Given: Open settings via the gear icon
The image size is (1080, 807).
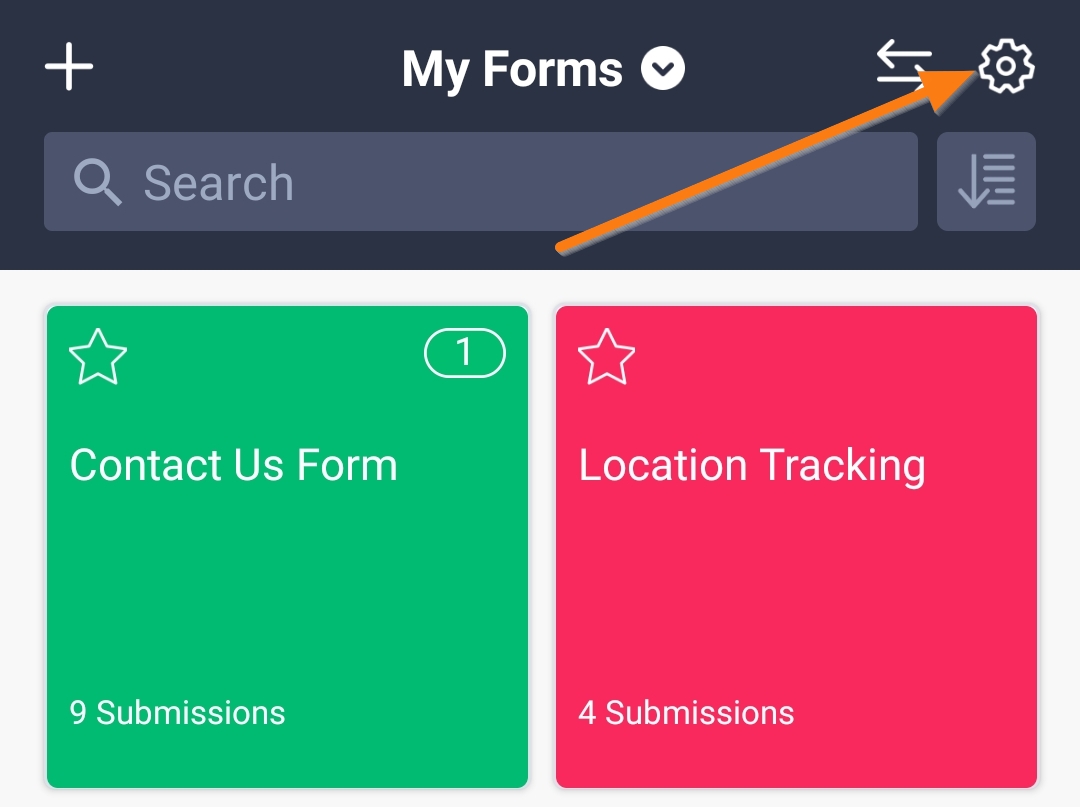Looking at the screenshot, I should [x=1006, y=67].
